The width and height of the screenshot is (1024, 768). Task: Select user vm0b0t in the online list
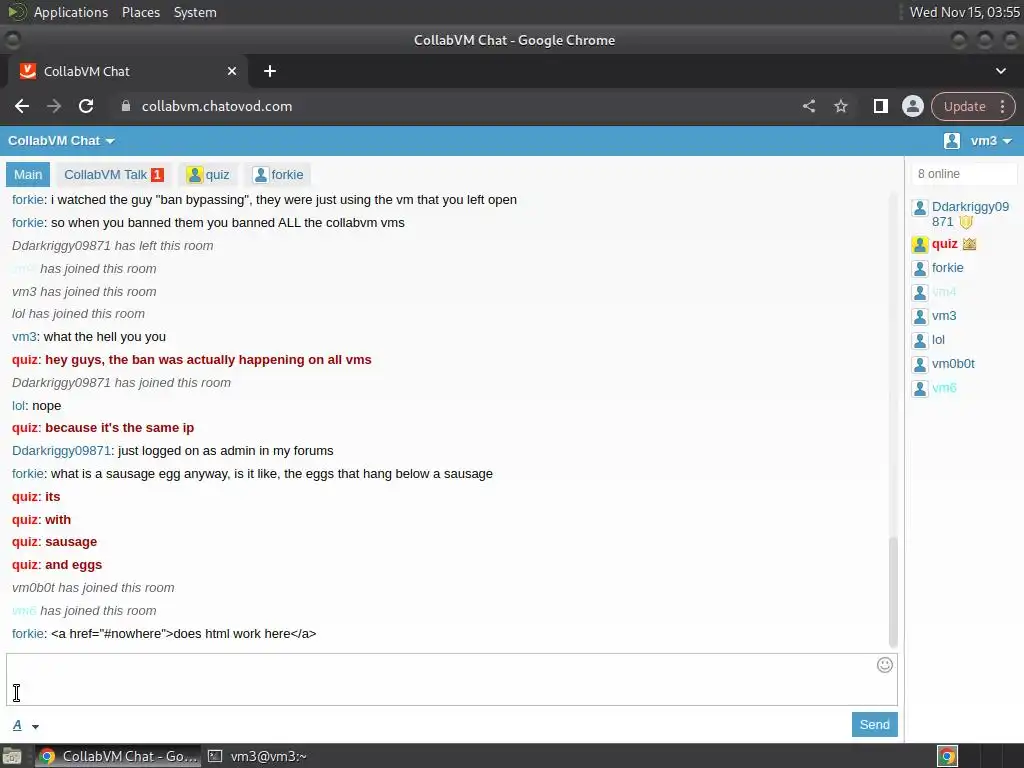coord(953,364)
